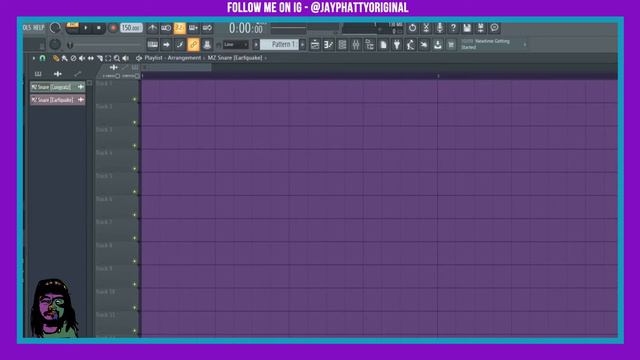Click the render audio file icon
This screenshot has height=360, width=640.
480,28
